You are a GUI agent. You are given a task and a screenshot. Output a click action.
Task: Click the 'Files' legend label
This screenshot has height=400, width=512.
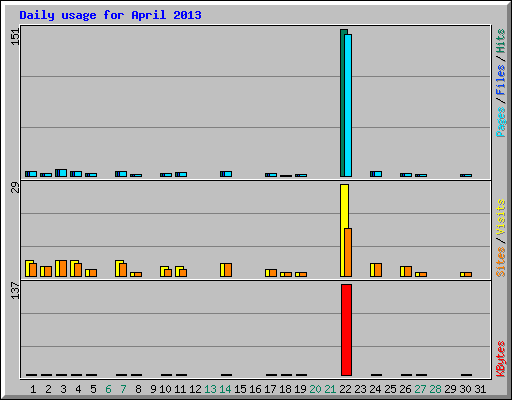point(501,80)
